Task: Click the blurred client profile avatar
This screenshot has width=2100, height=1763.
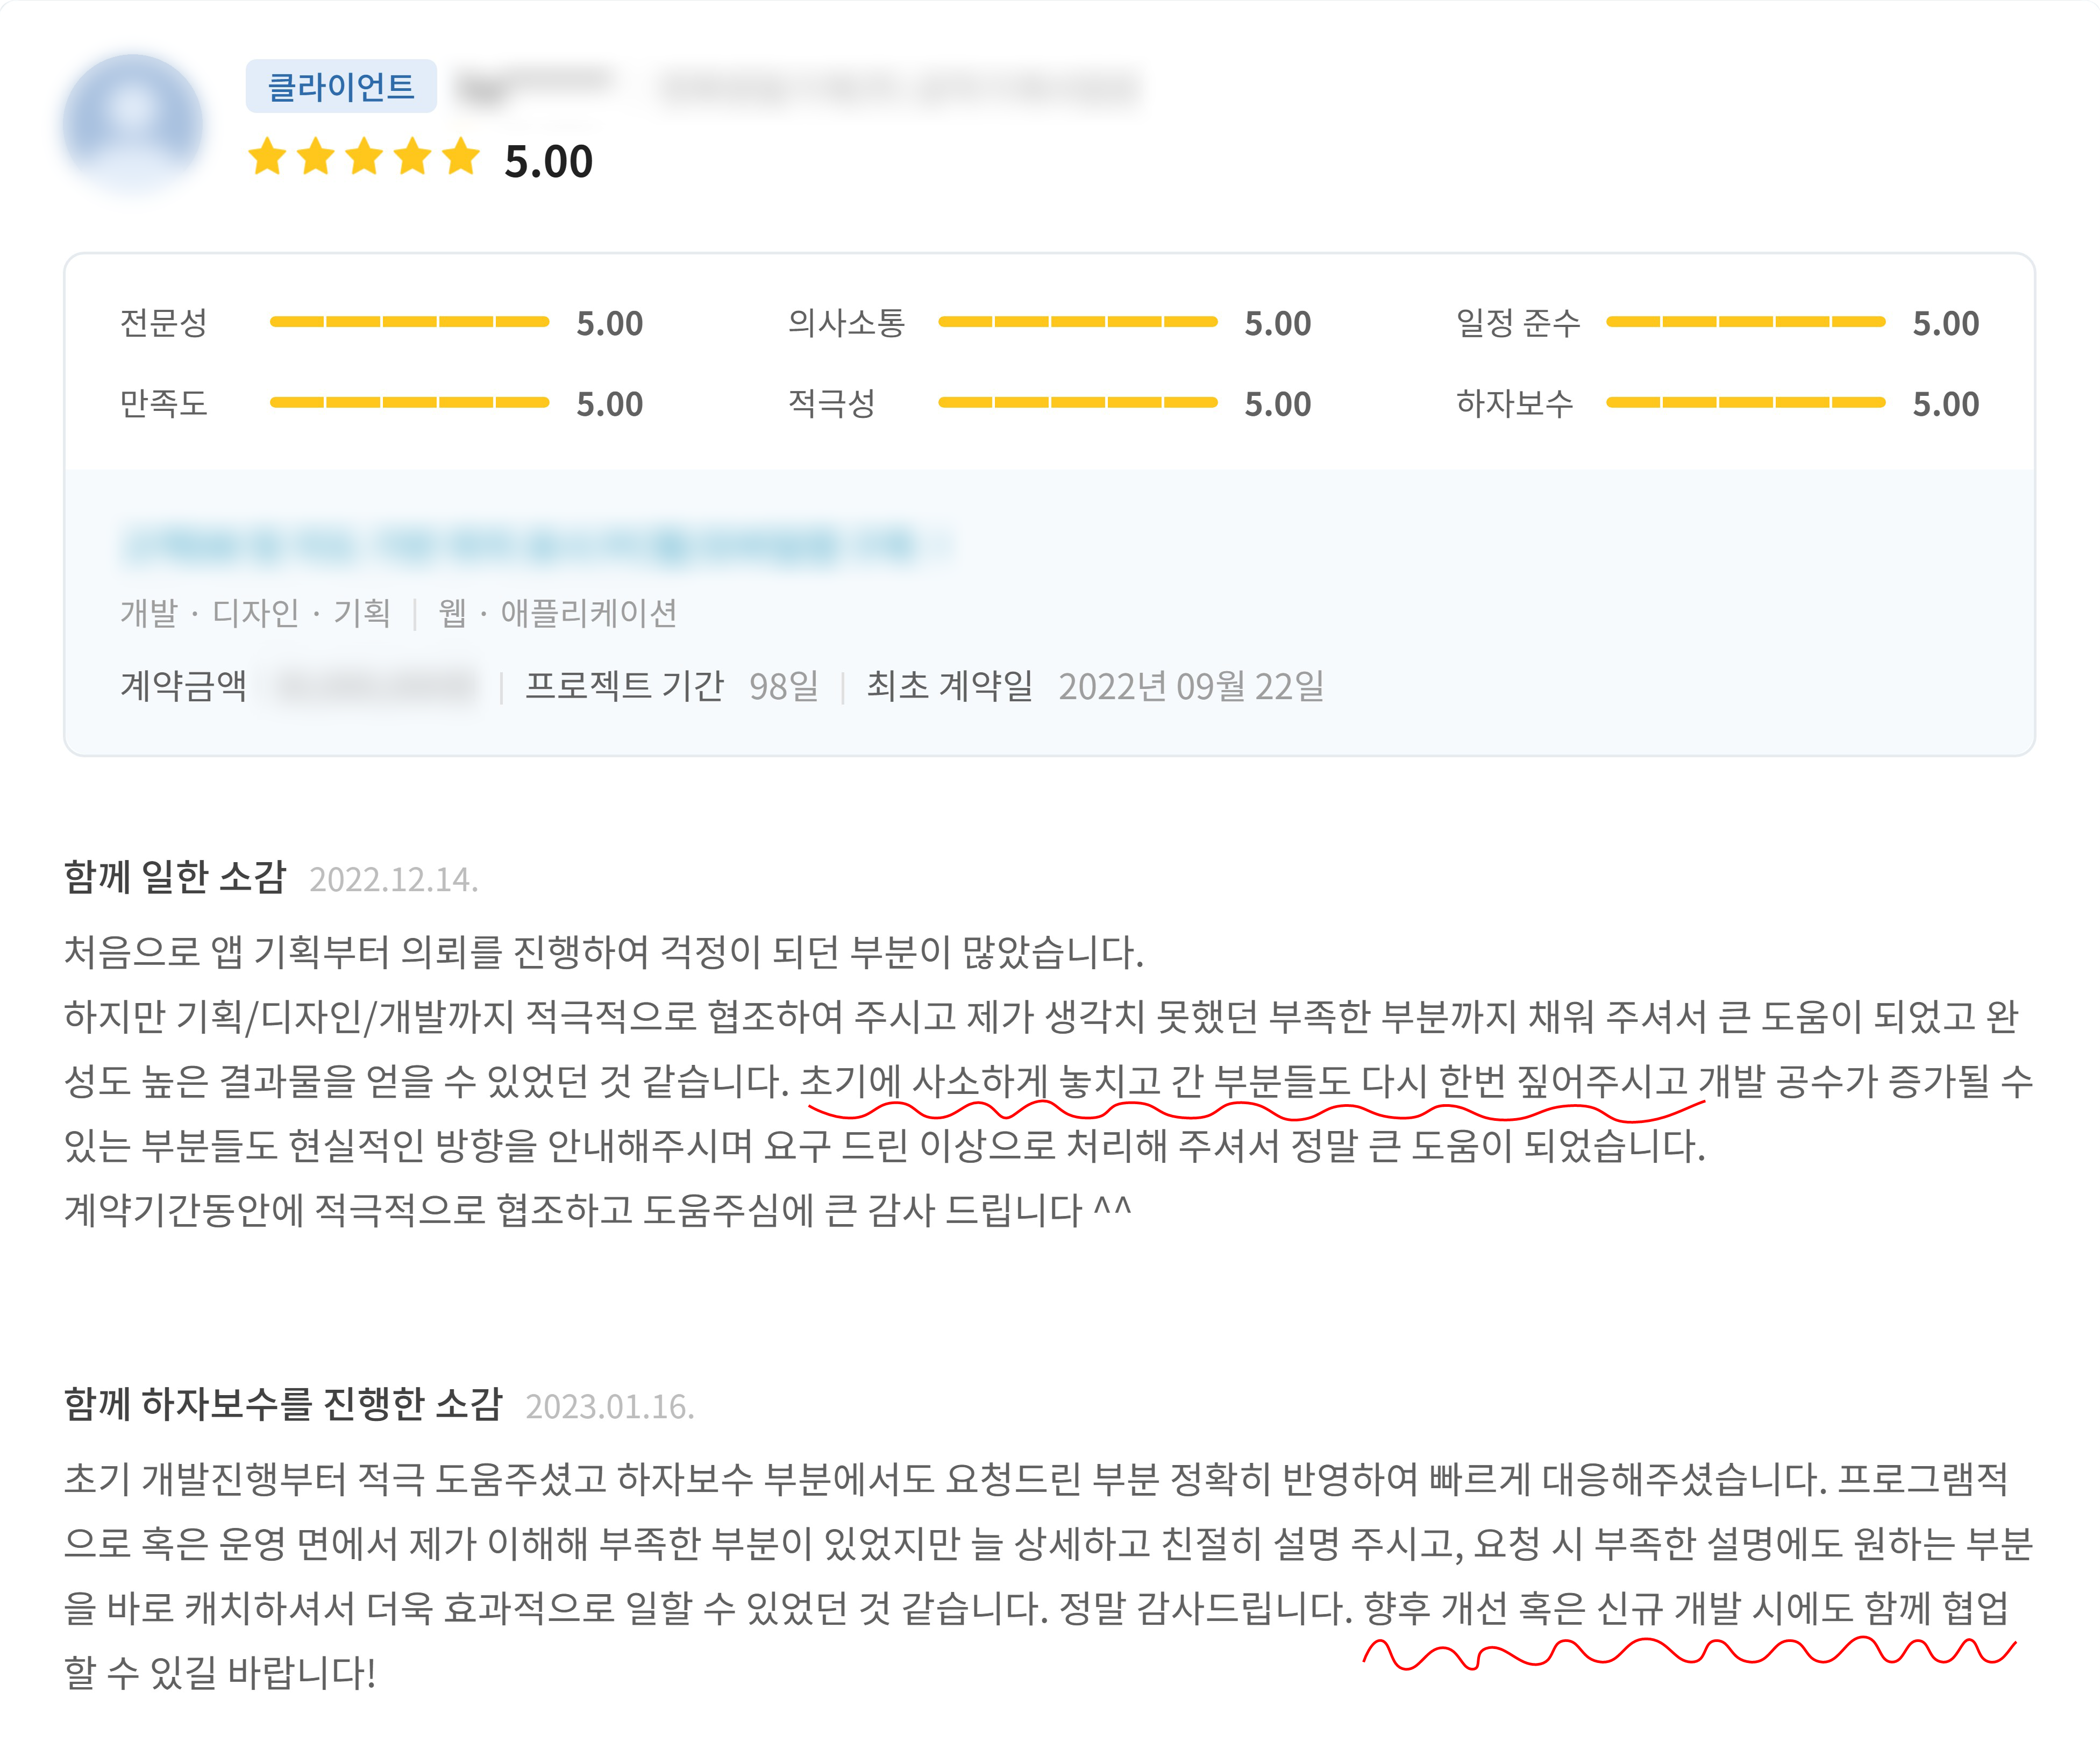Action: [133, 124]
